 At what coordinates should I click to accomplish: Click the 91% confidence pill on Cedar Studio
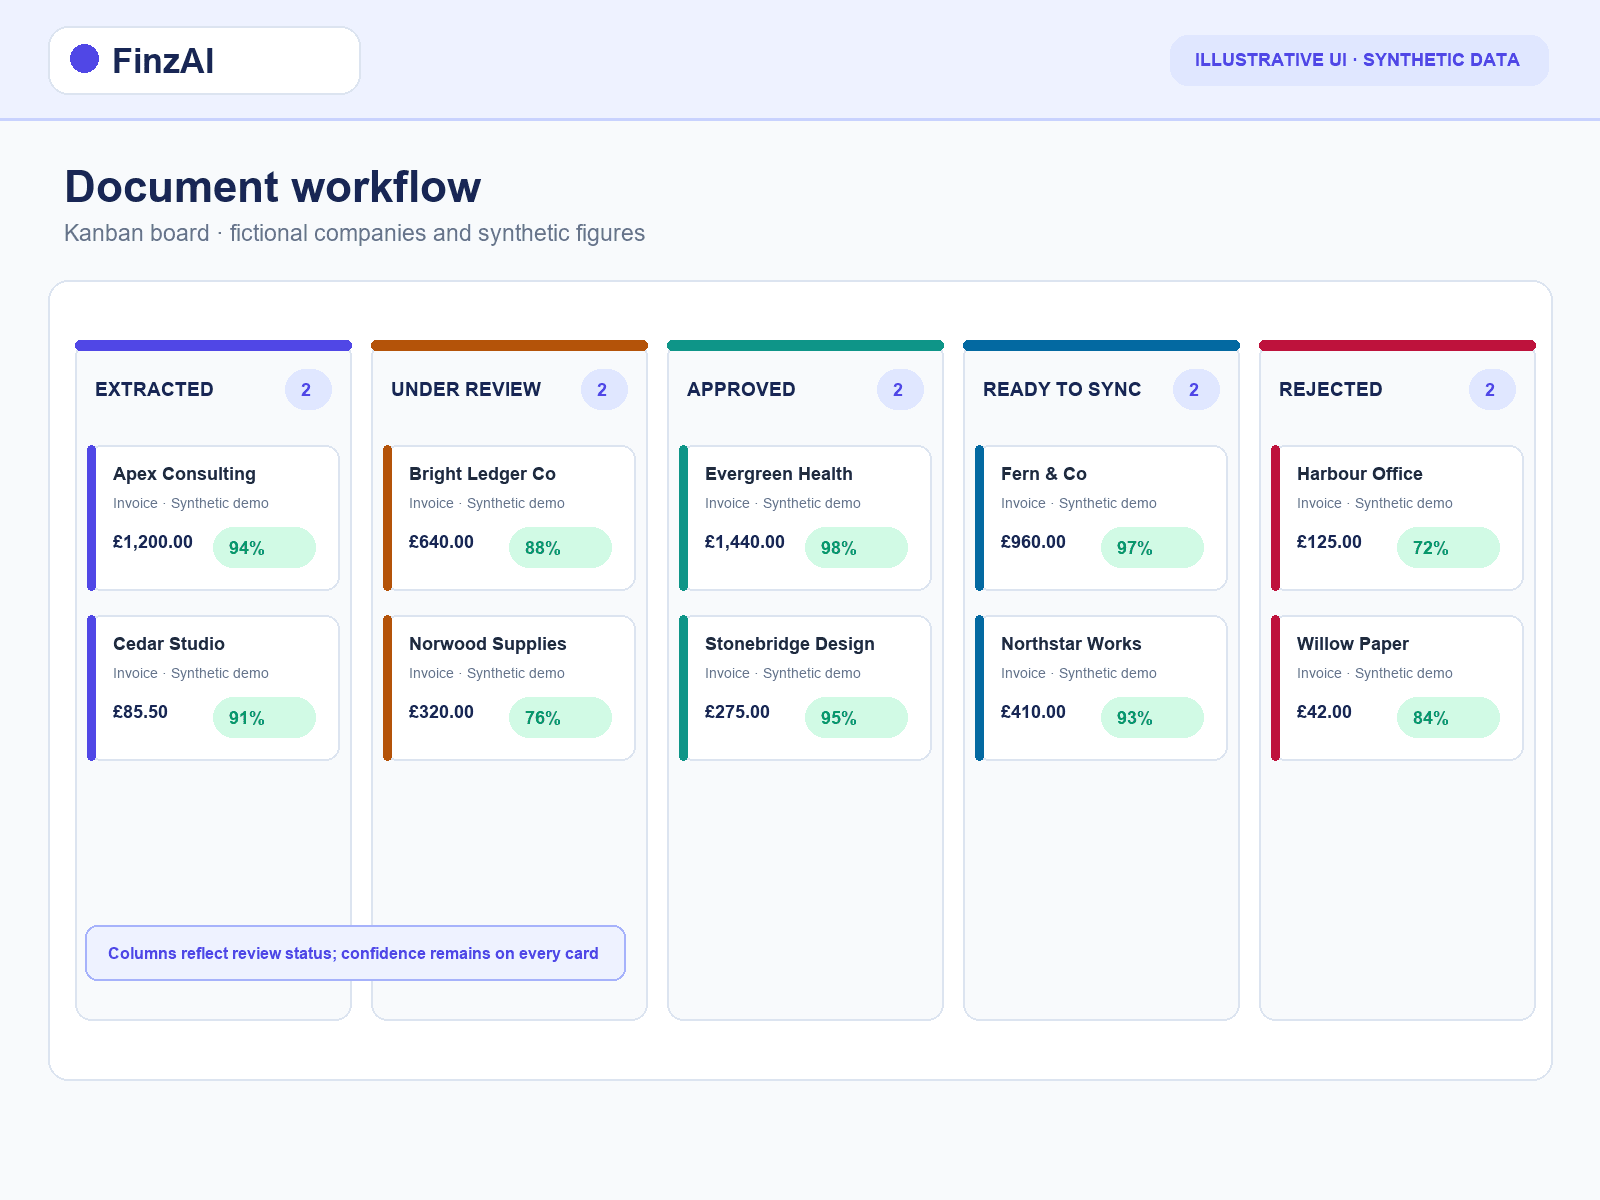point(264,717)
